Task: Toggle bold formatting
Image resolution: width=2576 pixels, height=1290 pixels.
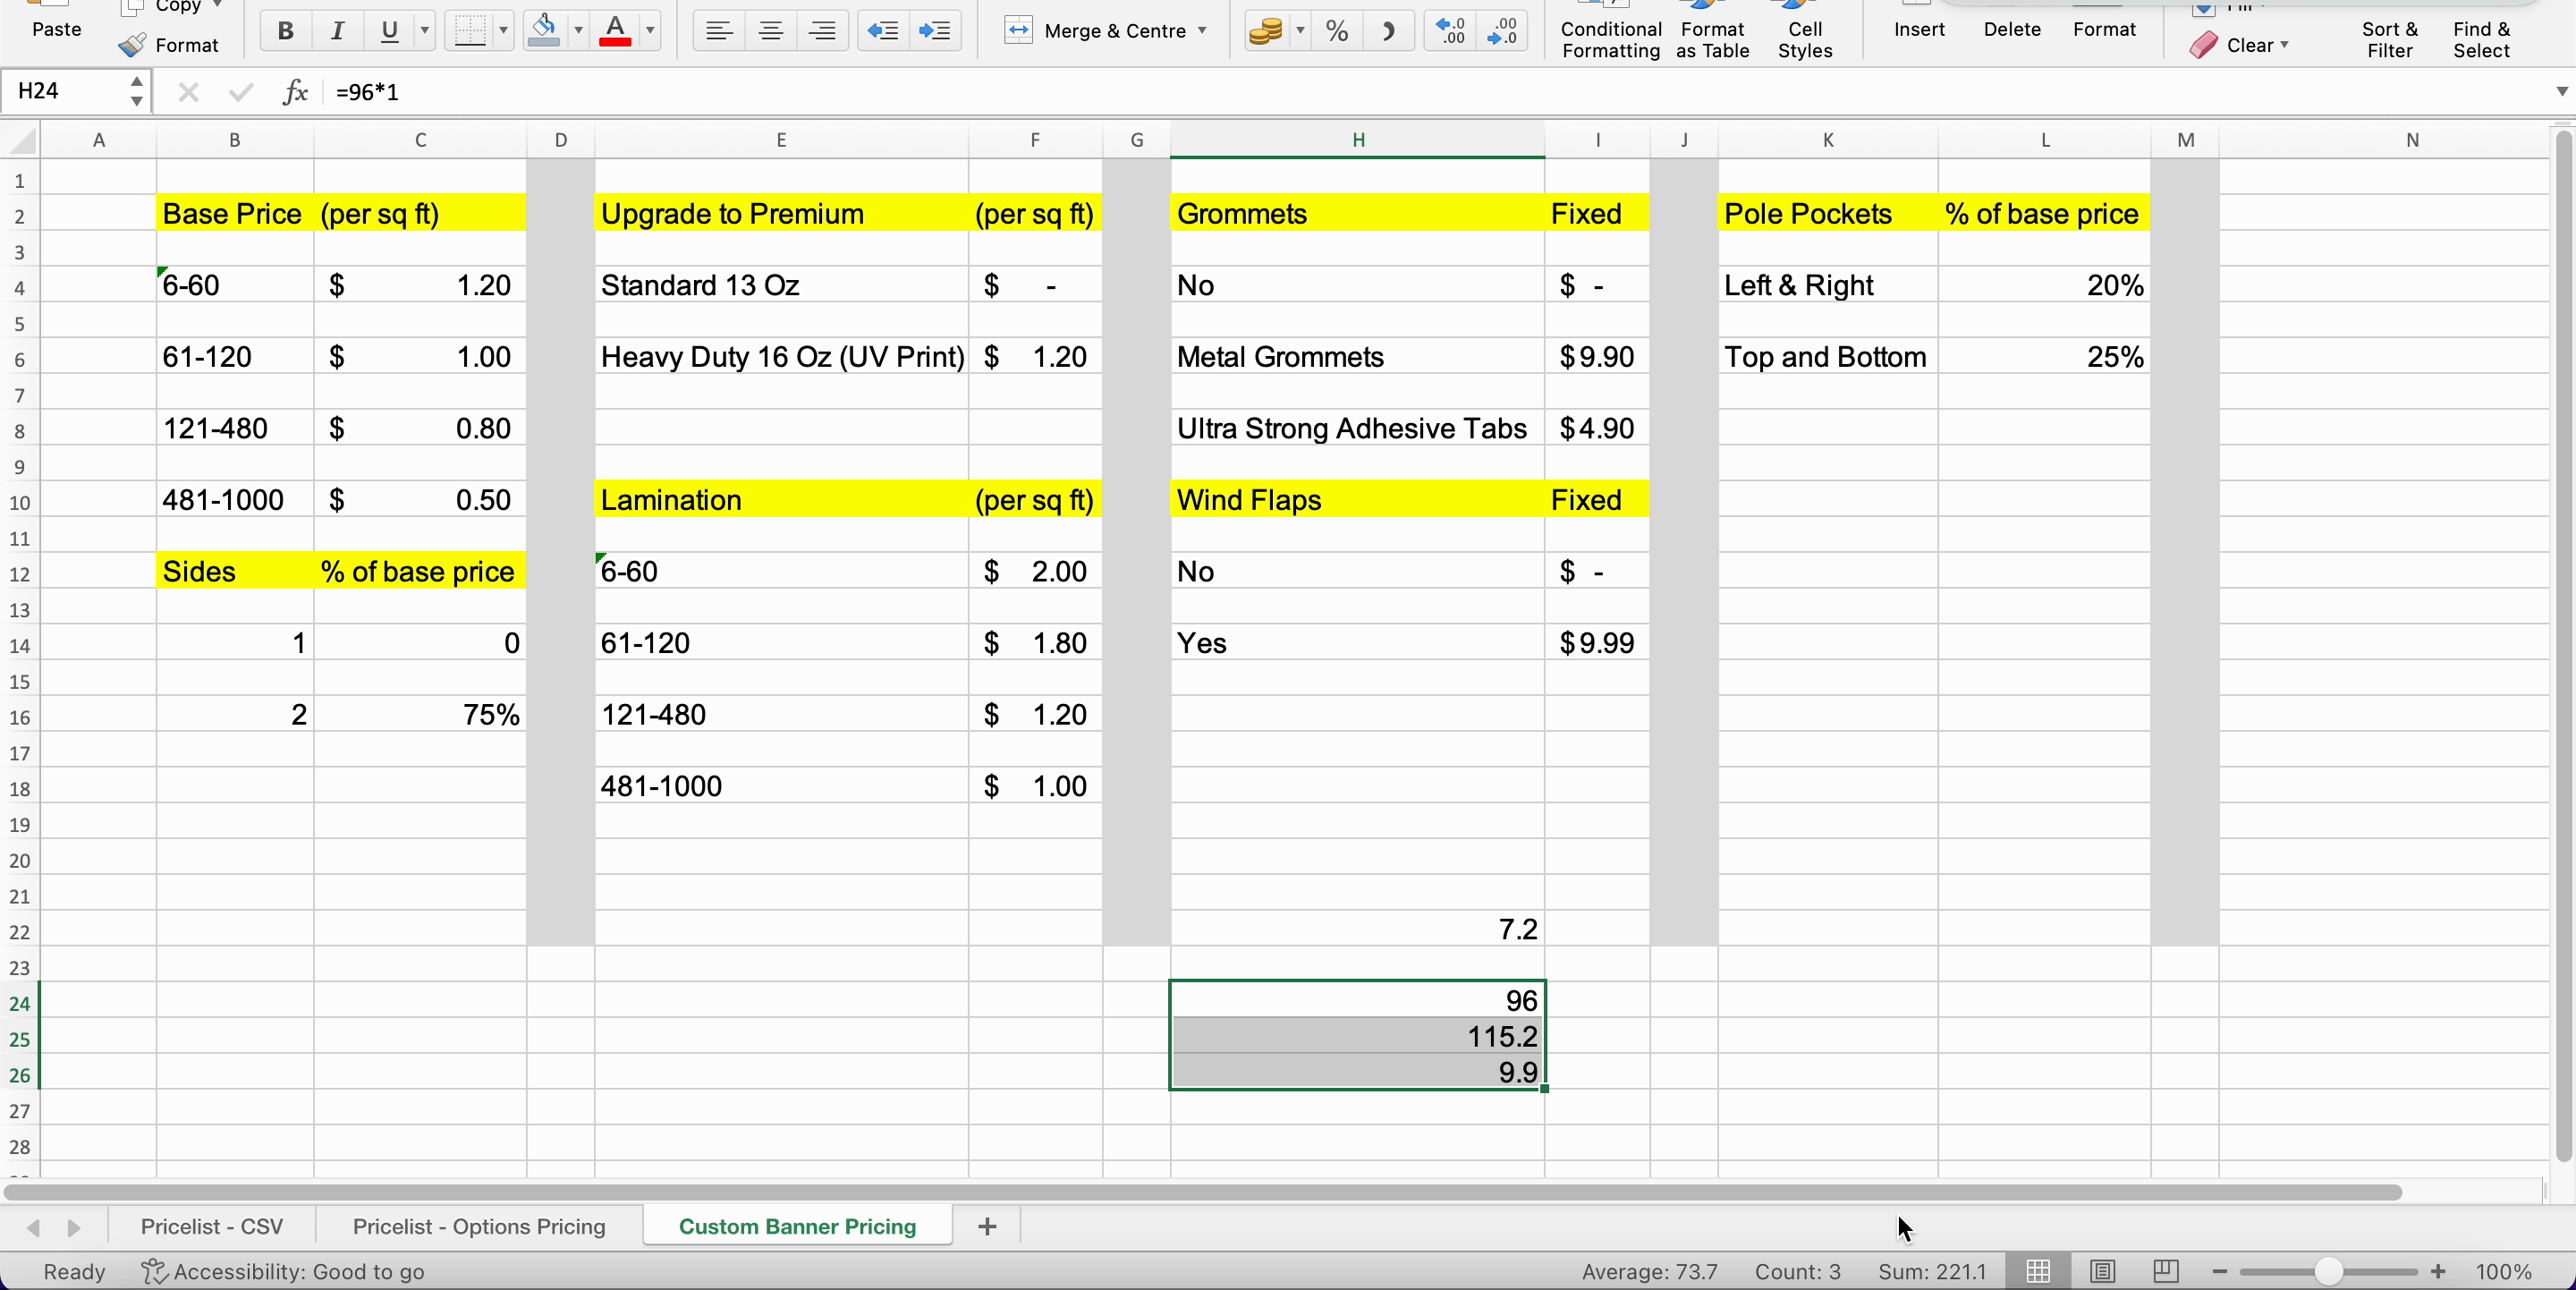Action: pyautogui.click(x=285, y=31)
